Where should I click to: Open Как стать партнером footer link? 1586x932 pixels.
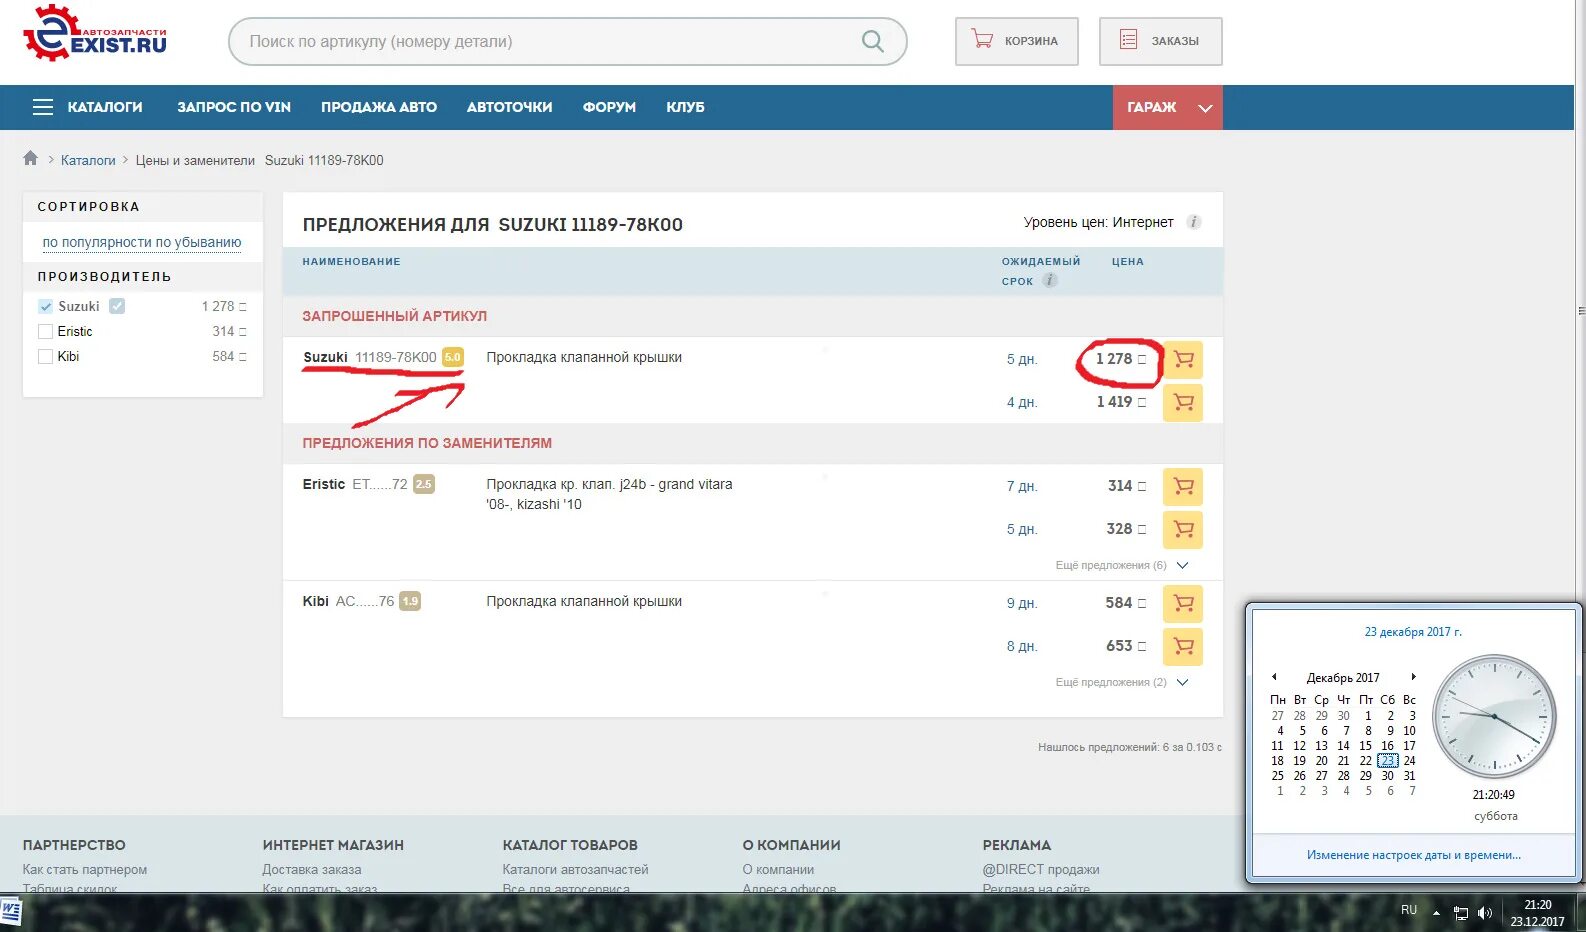pos(85,869)
